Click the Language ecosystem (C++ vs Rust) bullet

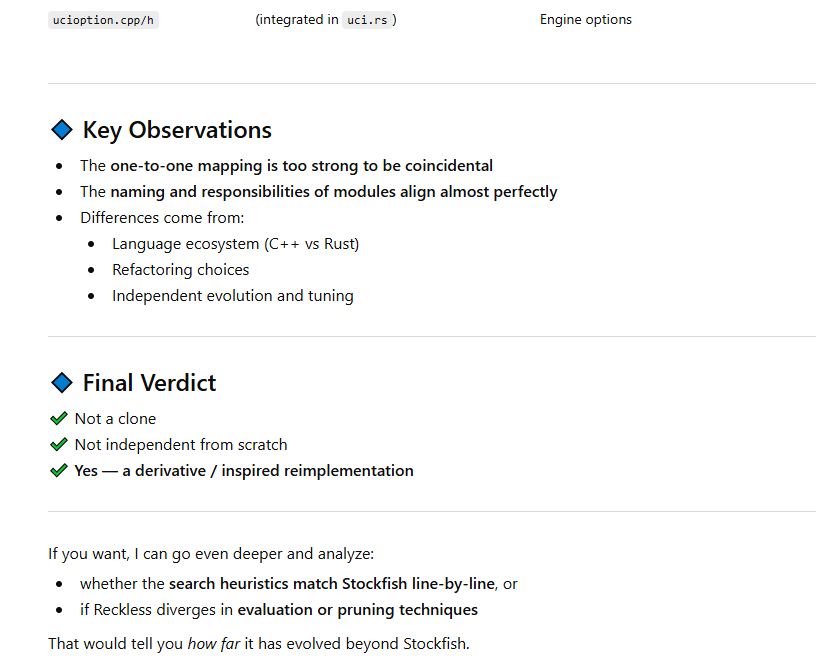pyautogui.click(x=235, y=244)
